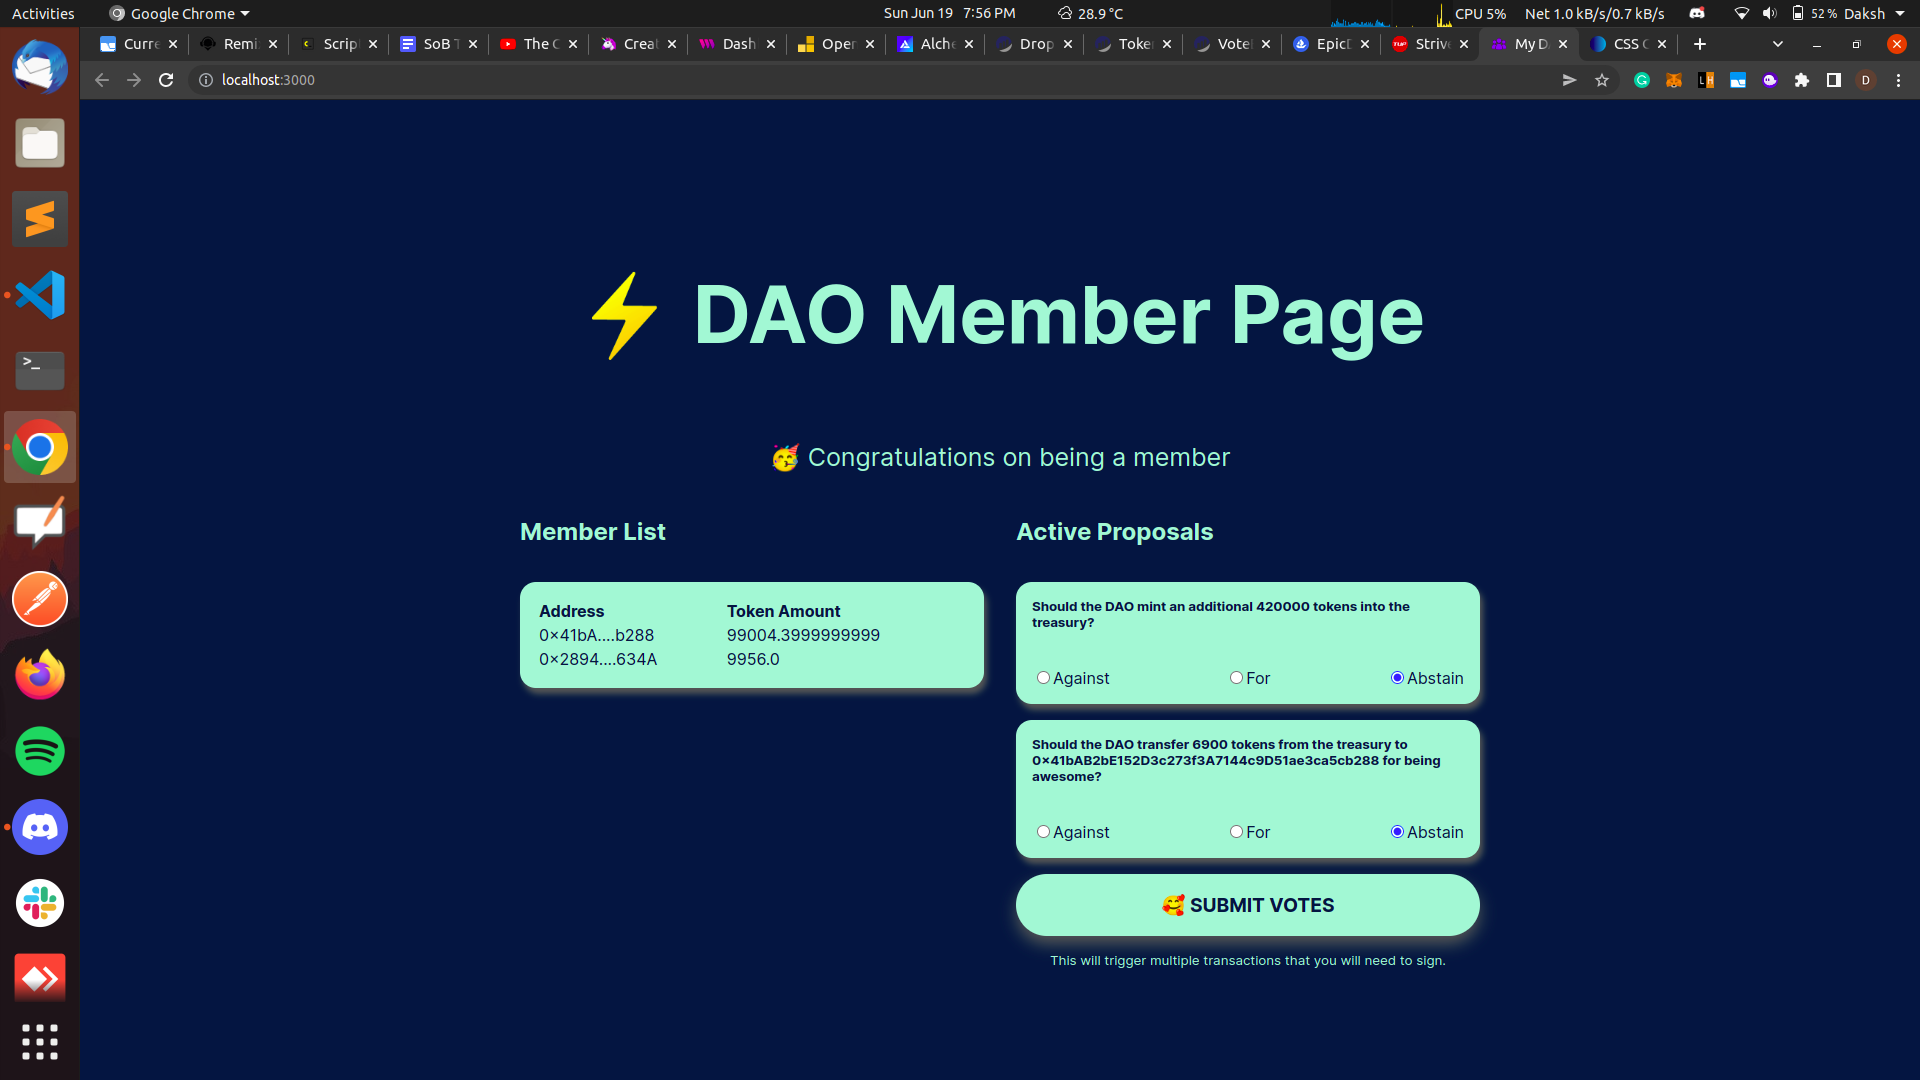Open Chrome extensions puzzle icon

(x=1802, y=80)
